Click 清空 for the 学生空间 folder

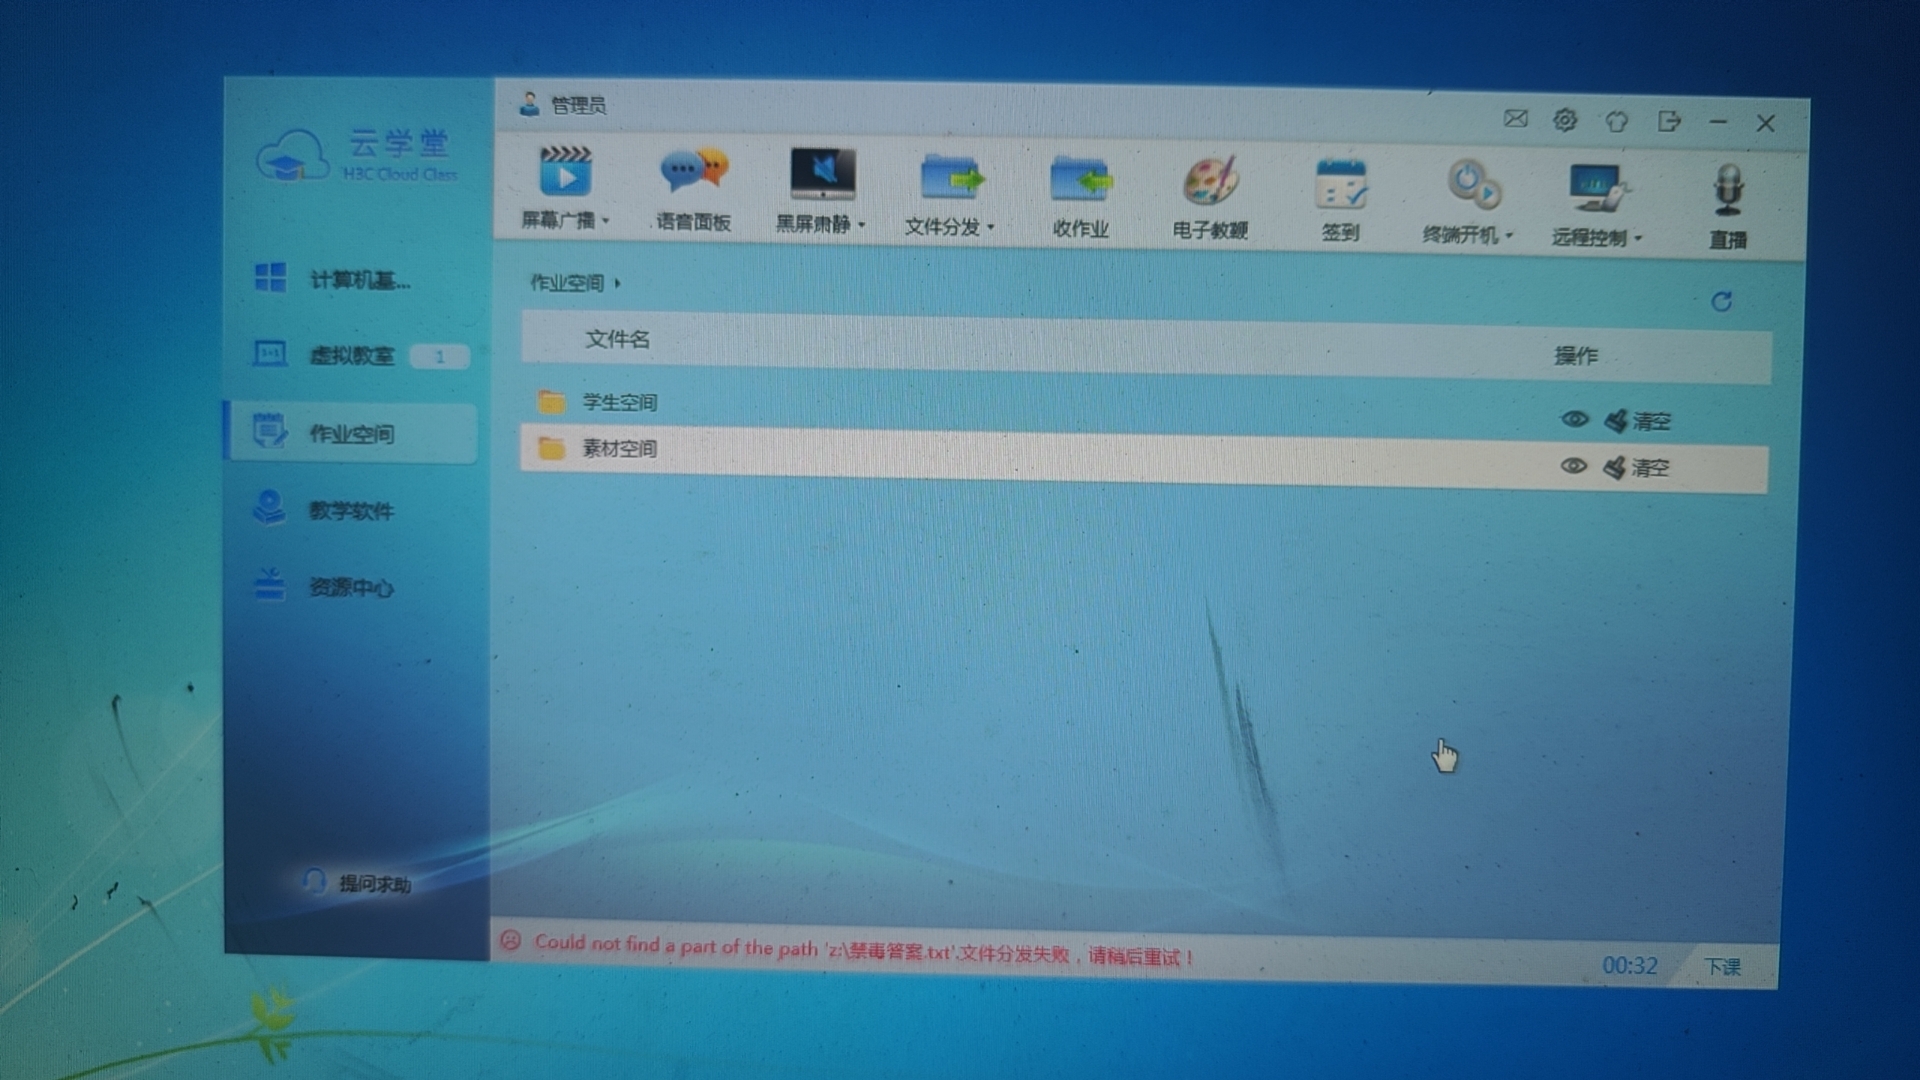[1650, 422]
